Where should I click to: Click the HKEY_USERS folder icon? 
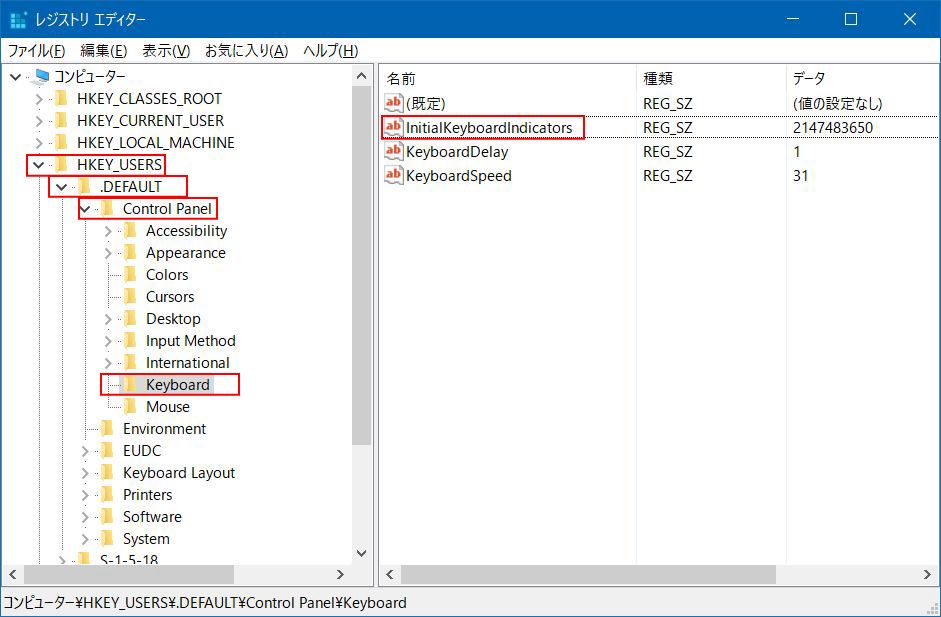click(61, 164)
